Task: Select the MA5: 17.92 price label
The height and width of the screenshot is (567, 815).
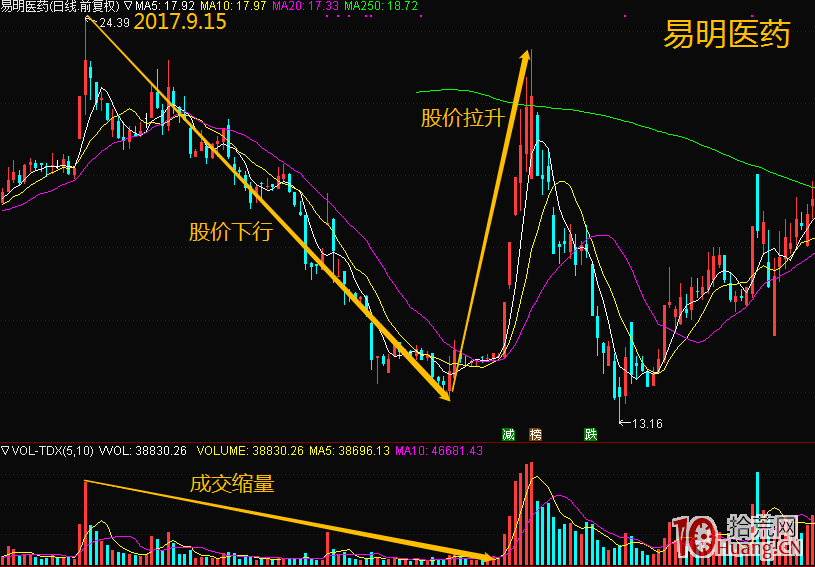Action: pos(165,6)
